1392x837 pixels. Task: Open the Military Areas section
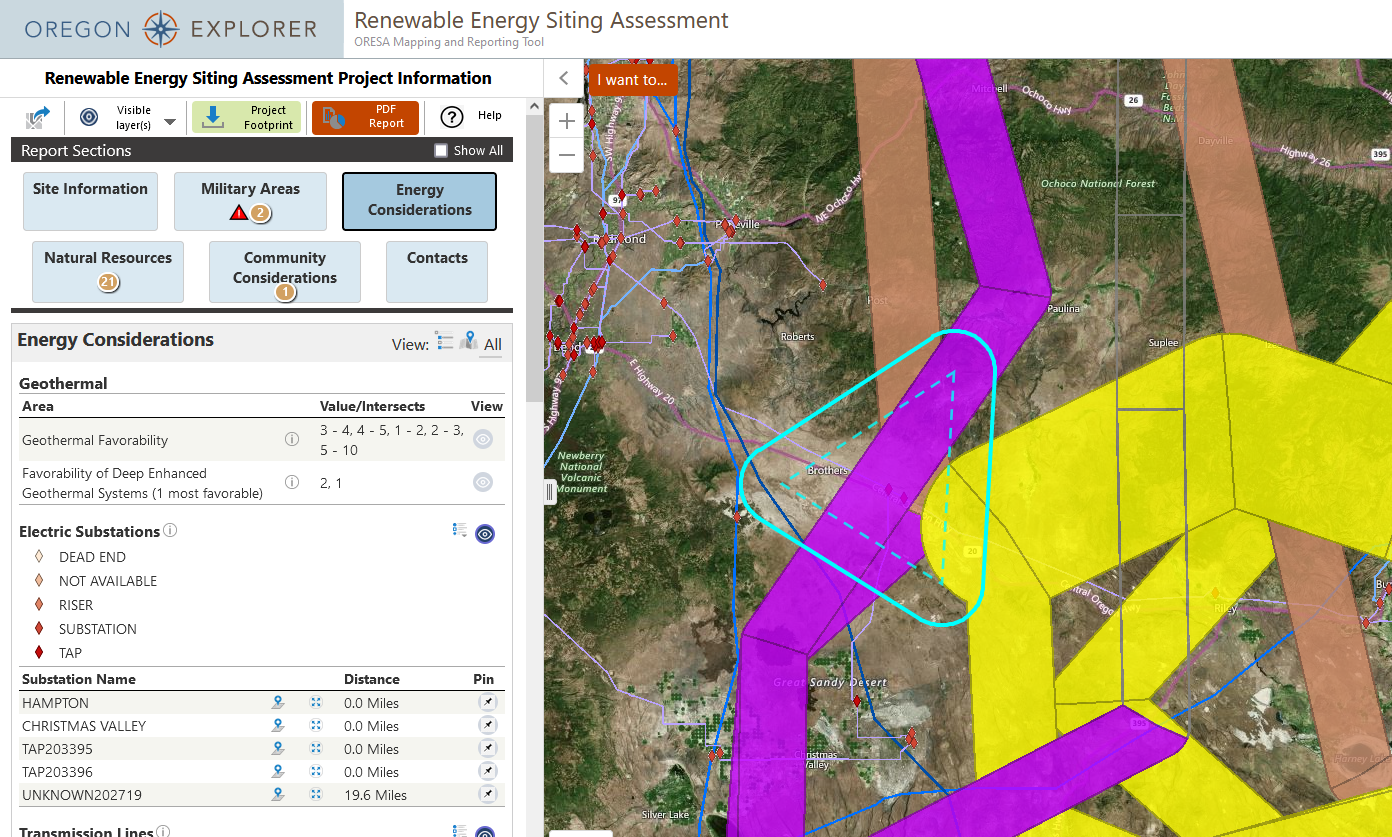(250, 200)
